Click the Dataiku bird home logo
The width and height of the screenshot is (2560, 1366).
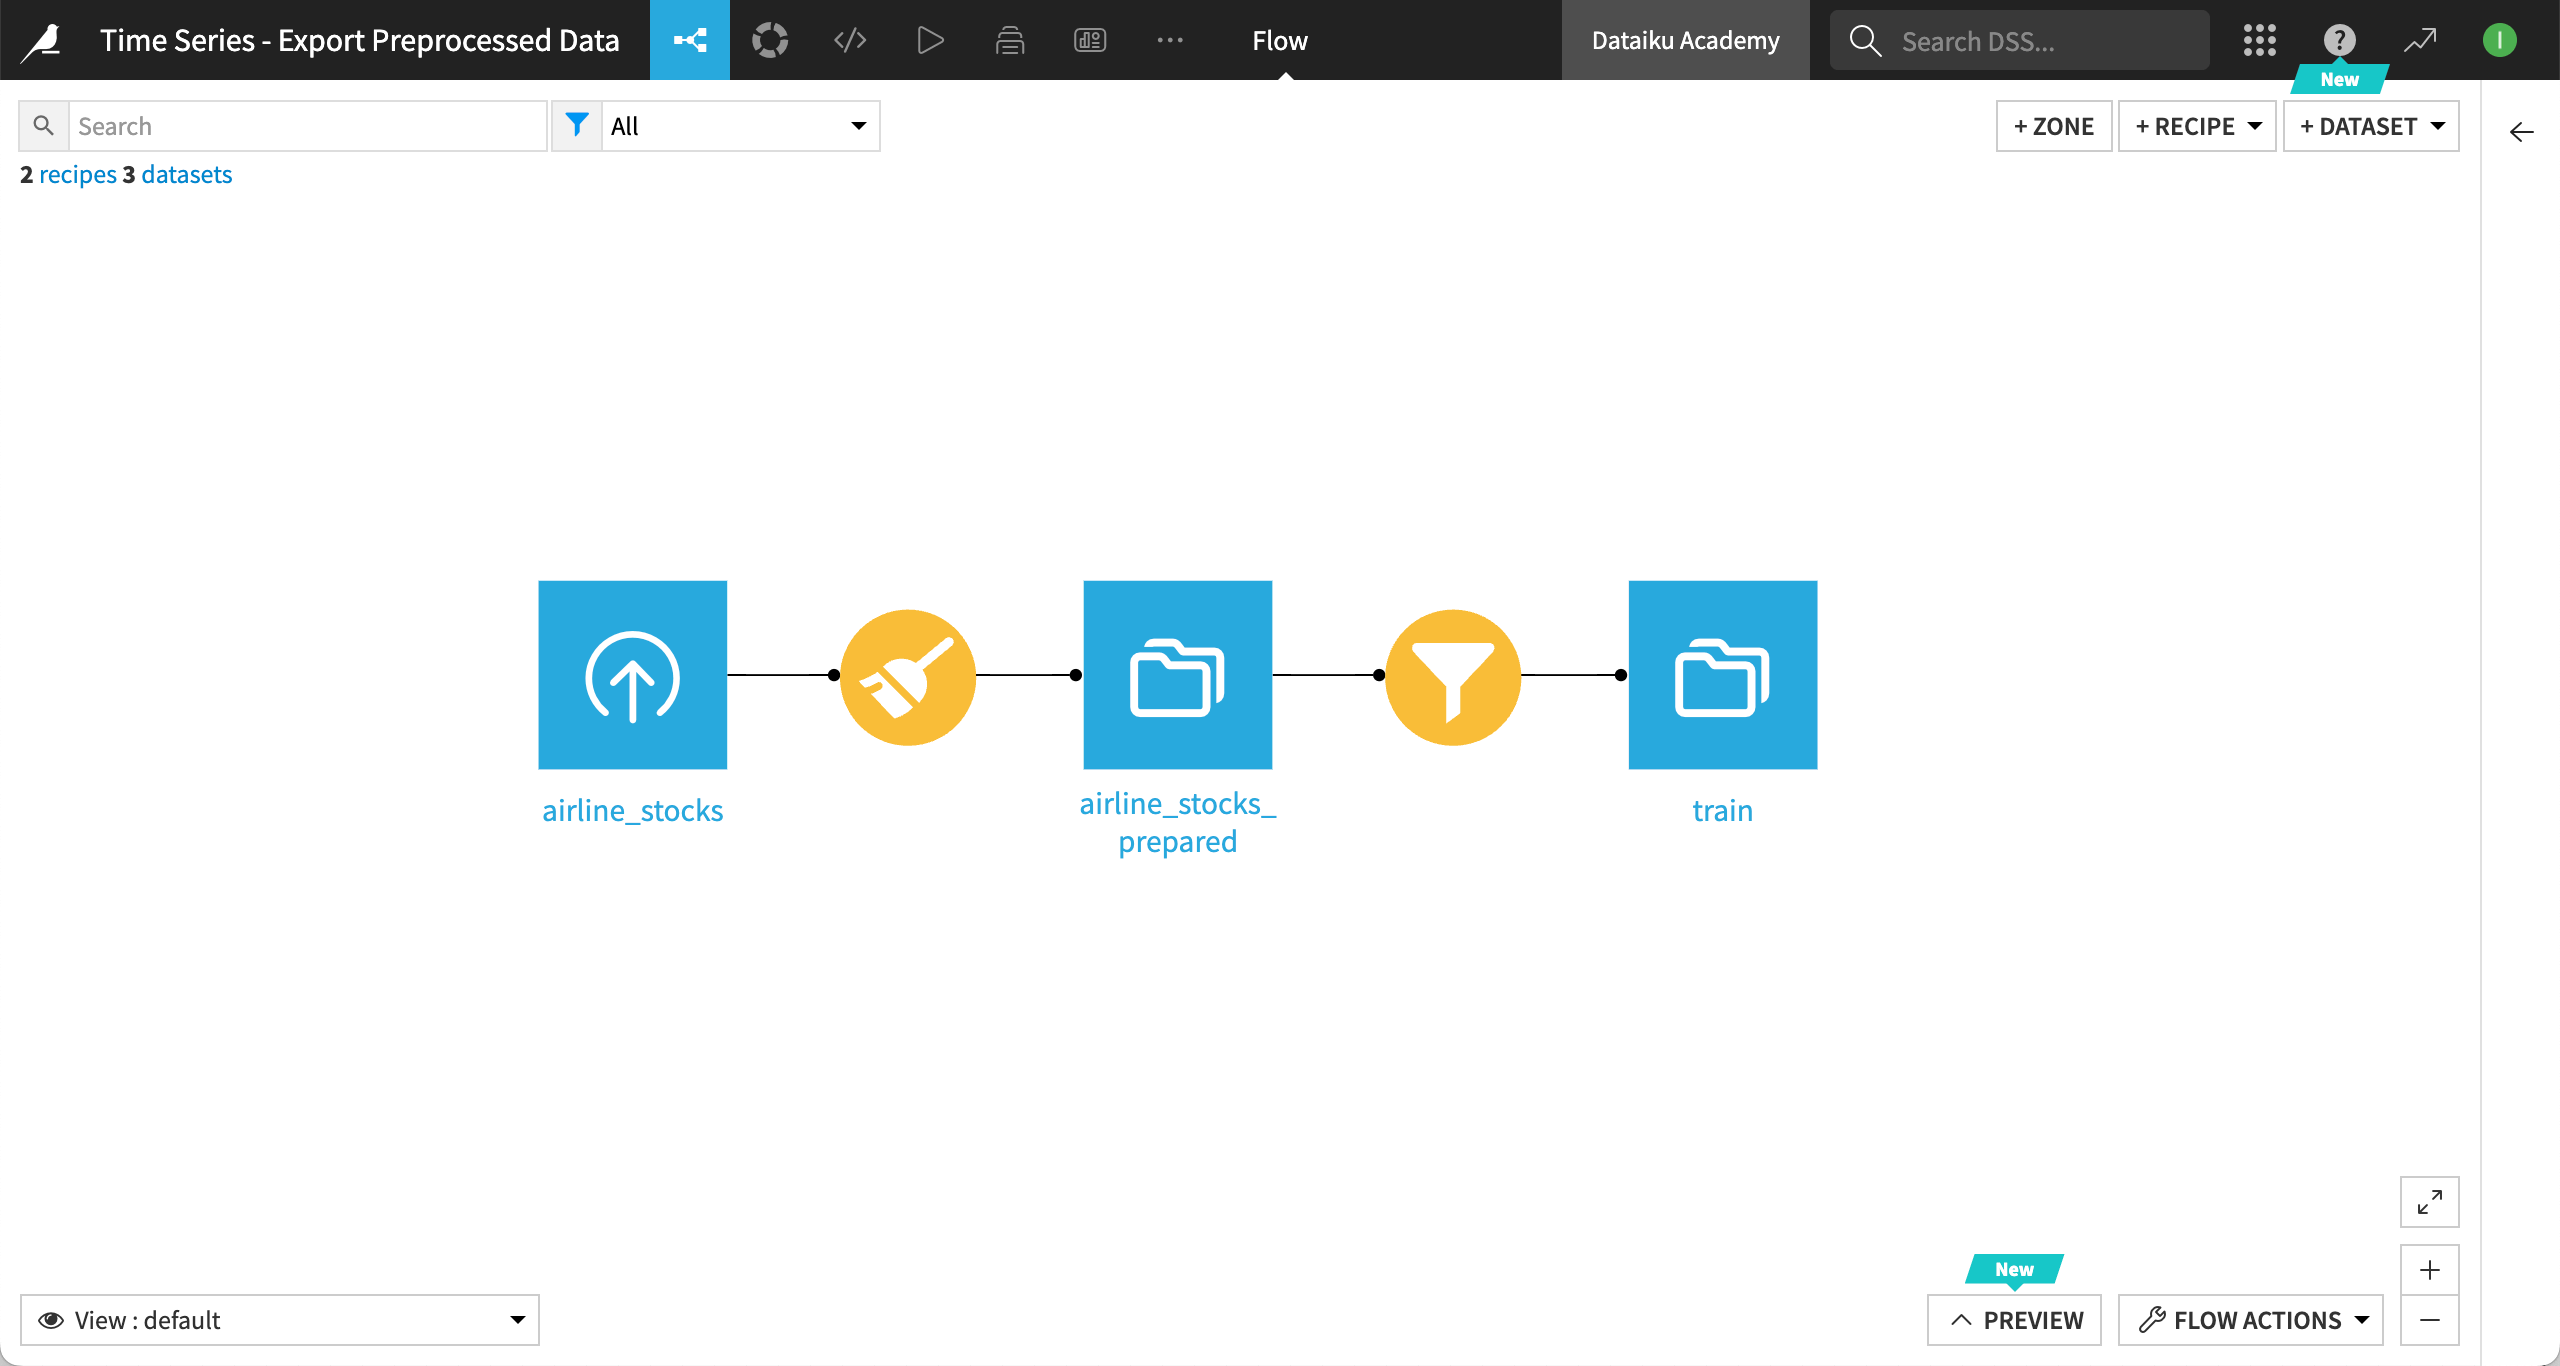click(42, 40)
